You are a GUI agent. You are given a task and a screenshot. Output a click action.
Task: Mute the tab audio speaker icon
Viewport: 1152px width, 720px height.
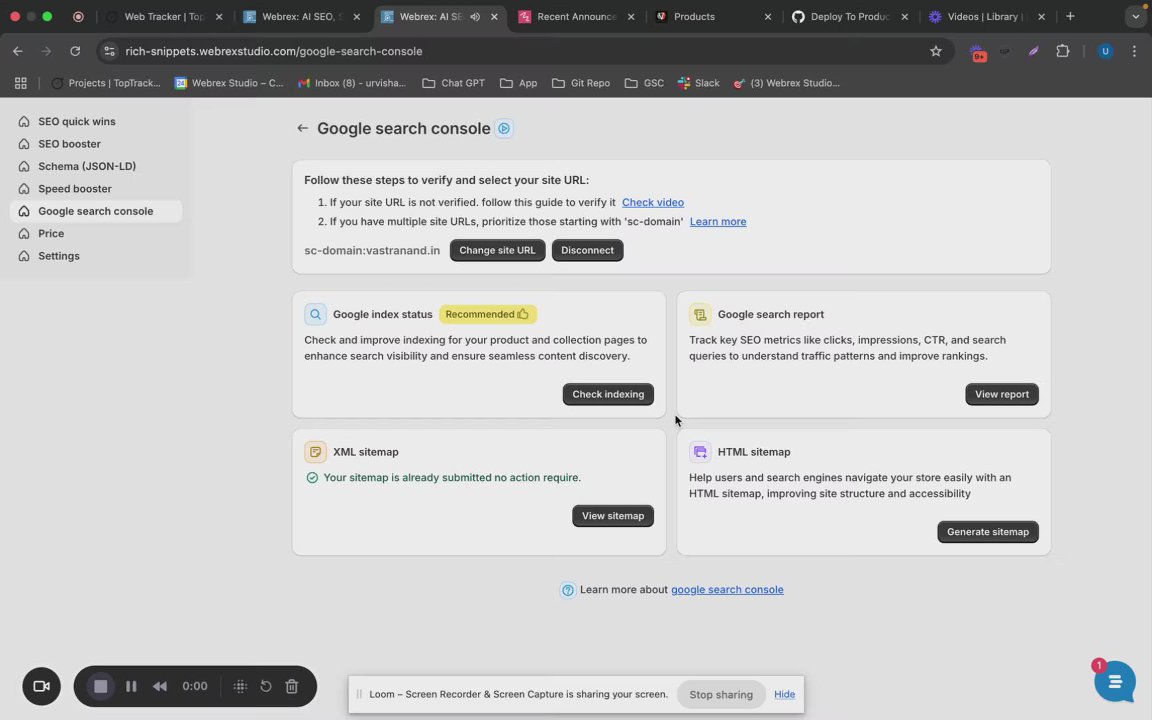click(475, 16)
